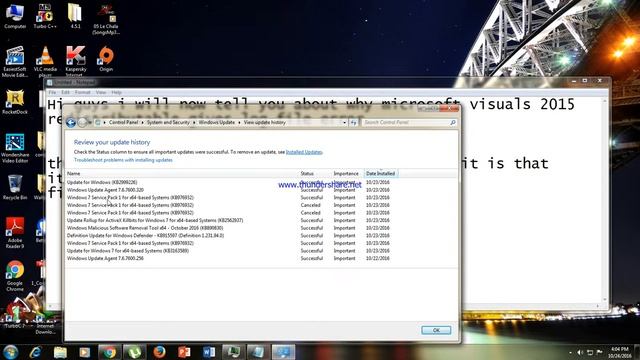Screen dimensions: 640x360
Task: Go back with the blue Back arrow
Action: [x=71, y=122]
